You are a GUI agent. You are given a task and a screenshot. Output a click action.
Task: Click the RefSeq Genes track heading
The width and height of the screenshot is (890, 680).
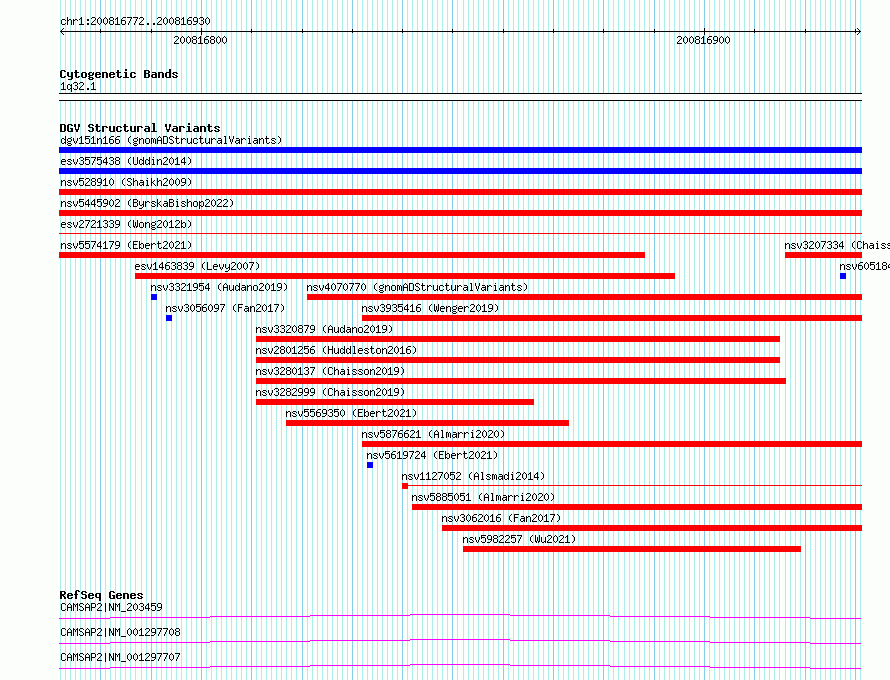point(101,595)
